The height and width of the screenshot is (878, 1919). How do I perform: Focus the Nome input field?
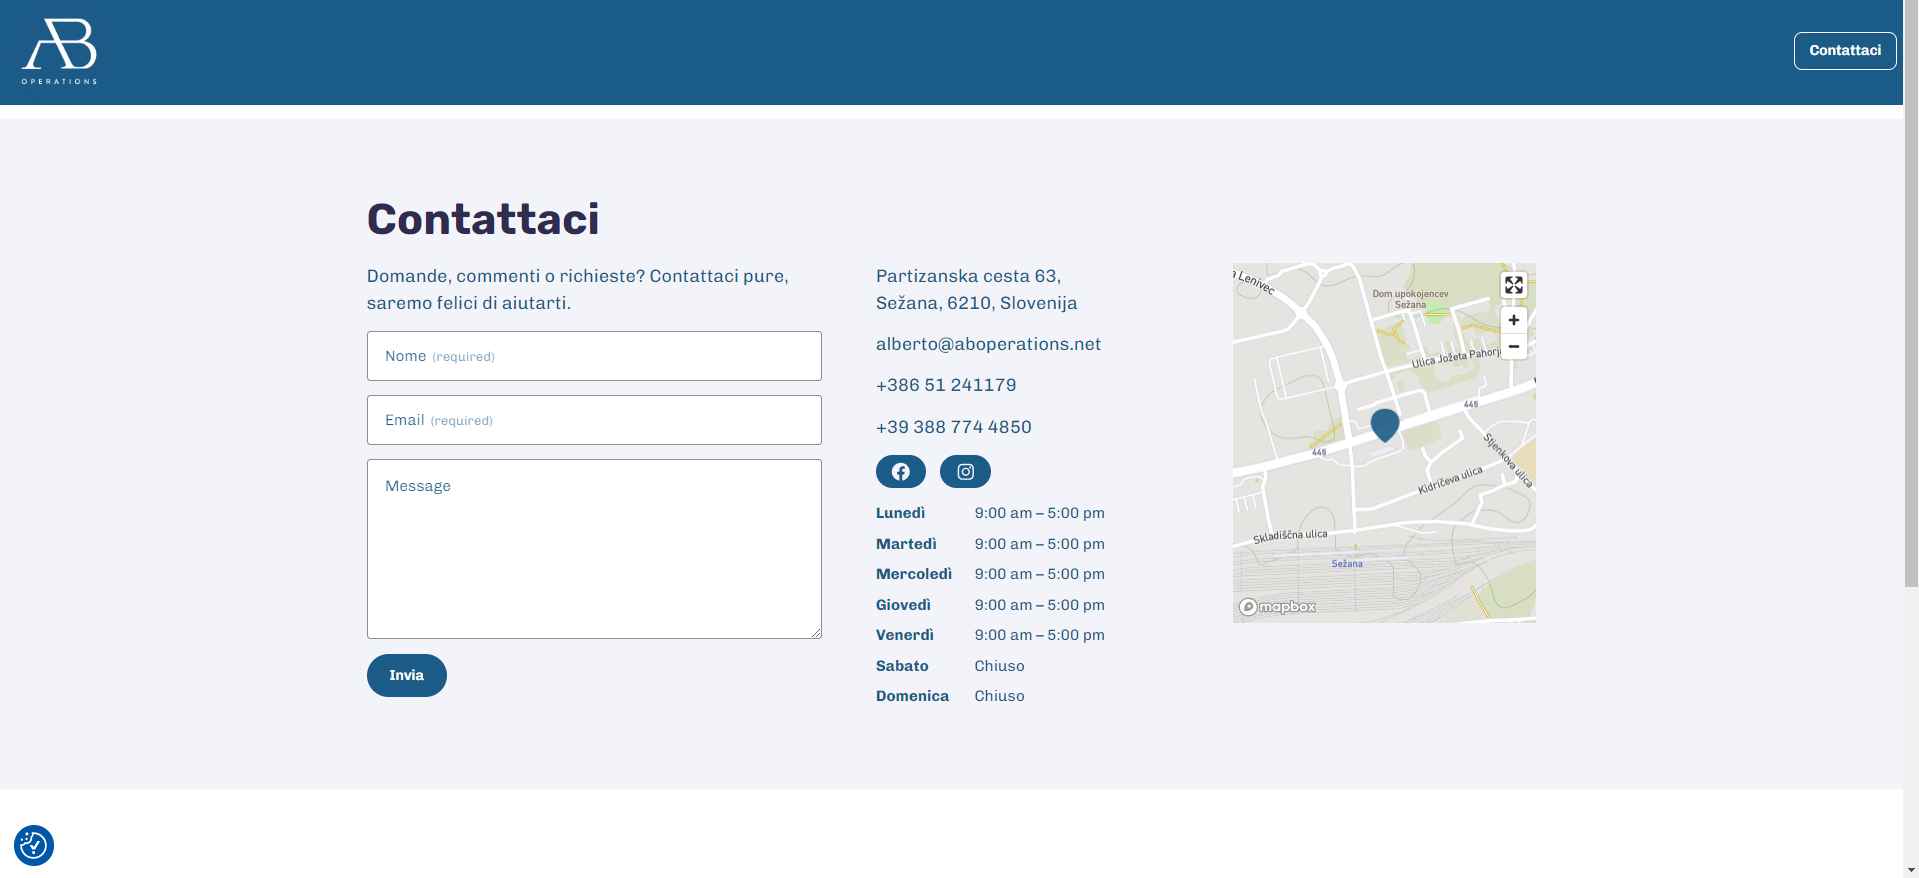click(x=594, y=356)
